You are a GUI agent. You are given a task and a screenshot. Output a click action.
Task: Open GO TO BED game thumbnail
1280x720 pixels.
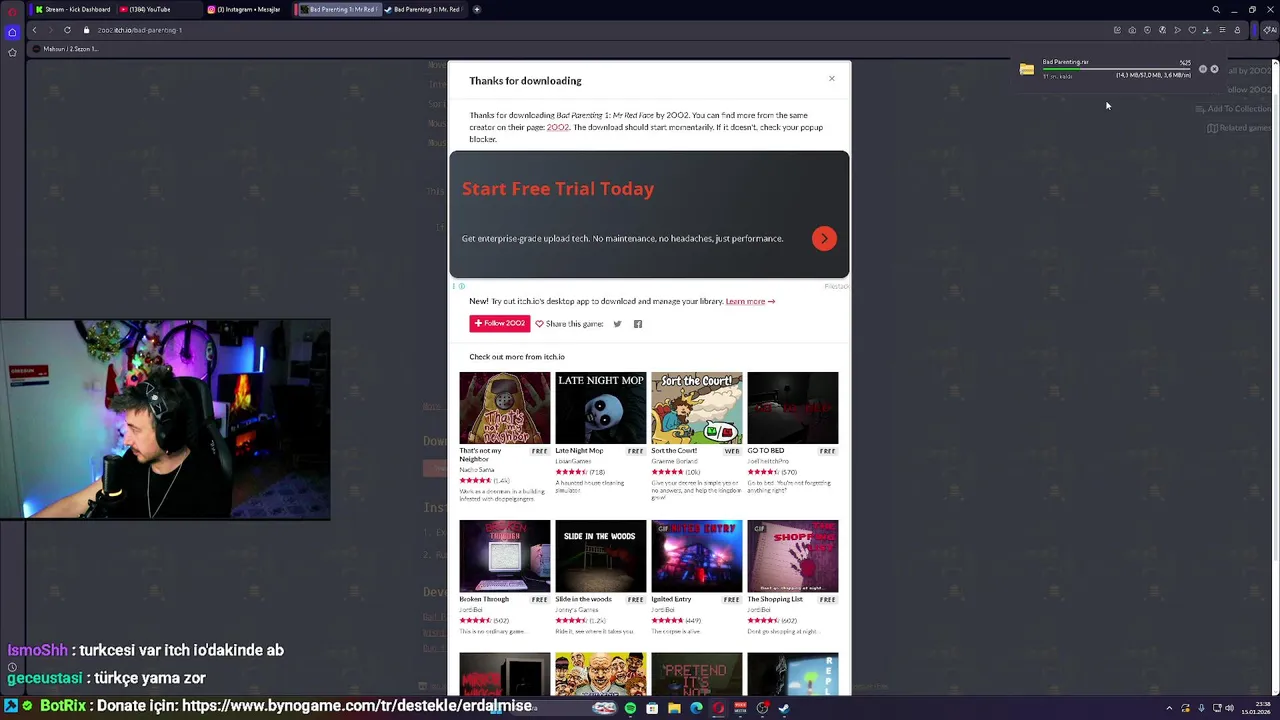[793, 408]
